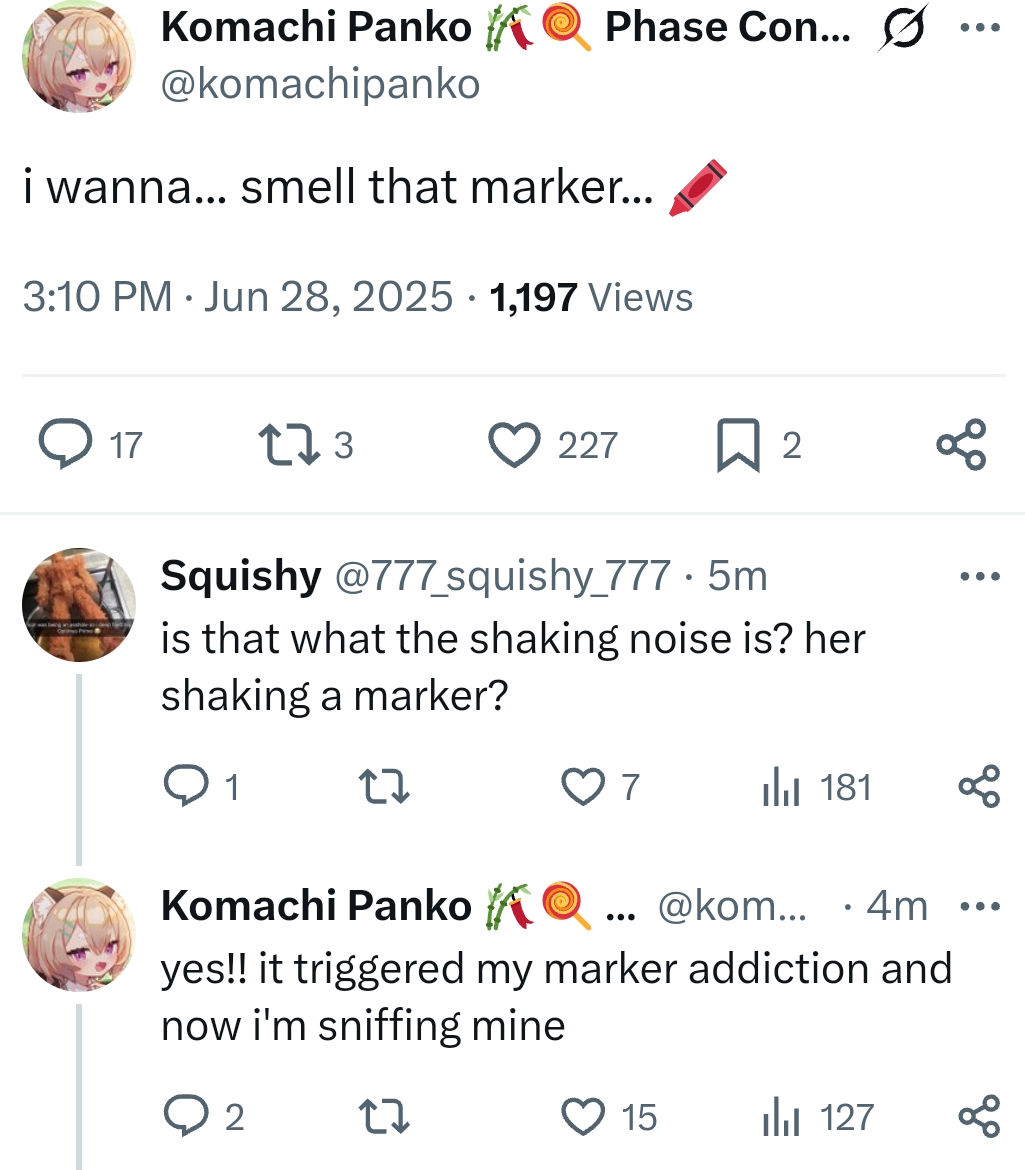The image size is (1025, 1170).
Task: Bookmark the main Komachi Panko post
Action: (x=736, y=446)
